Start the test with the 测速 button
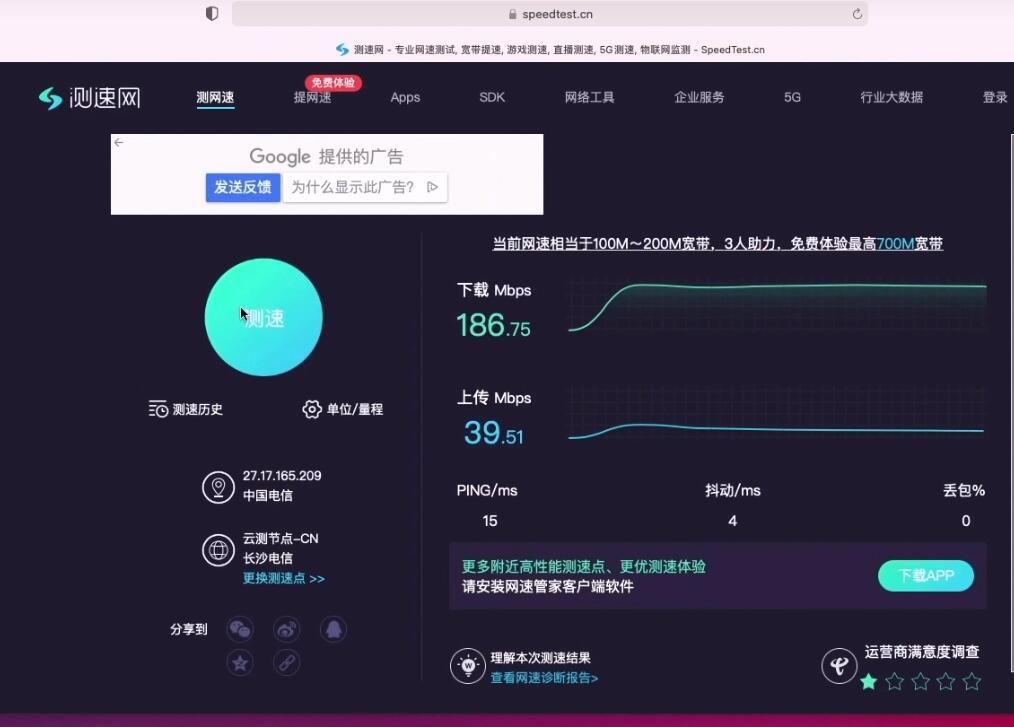1014x727 pixels. pyautogui.click(x=263, y=317)
